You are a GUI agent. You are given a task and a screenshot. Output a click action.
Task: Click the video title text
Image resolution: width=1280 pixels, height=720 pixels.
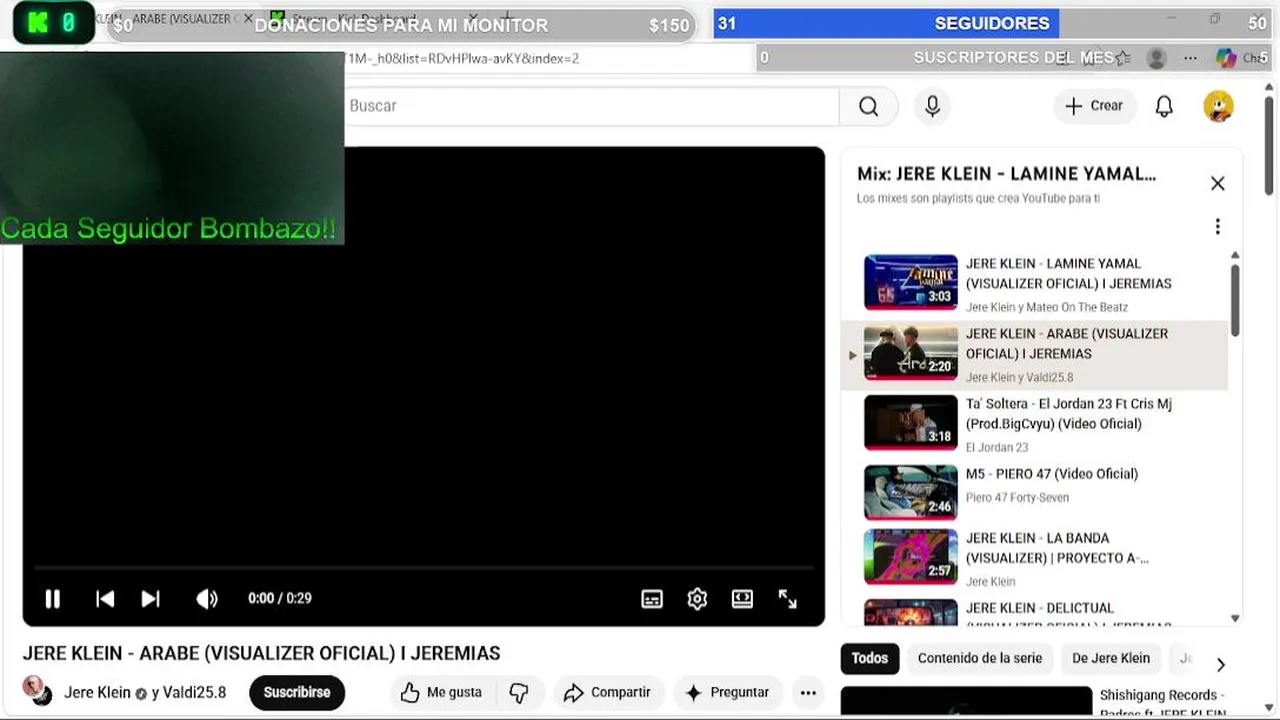click(x=261, y=653)
